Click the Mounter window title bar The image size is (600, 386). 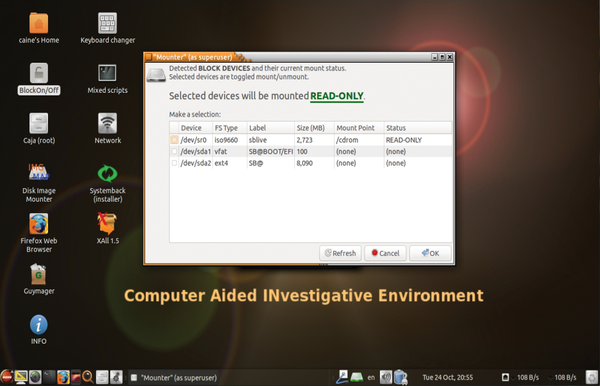tap(298, 57)
